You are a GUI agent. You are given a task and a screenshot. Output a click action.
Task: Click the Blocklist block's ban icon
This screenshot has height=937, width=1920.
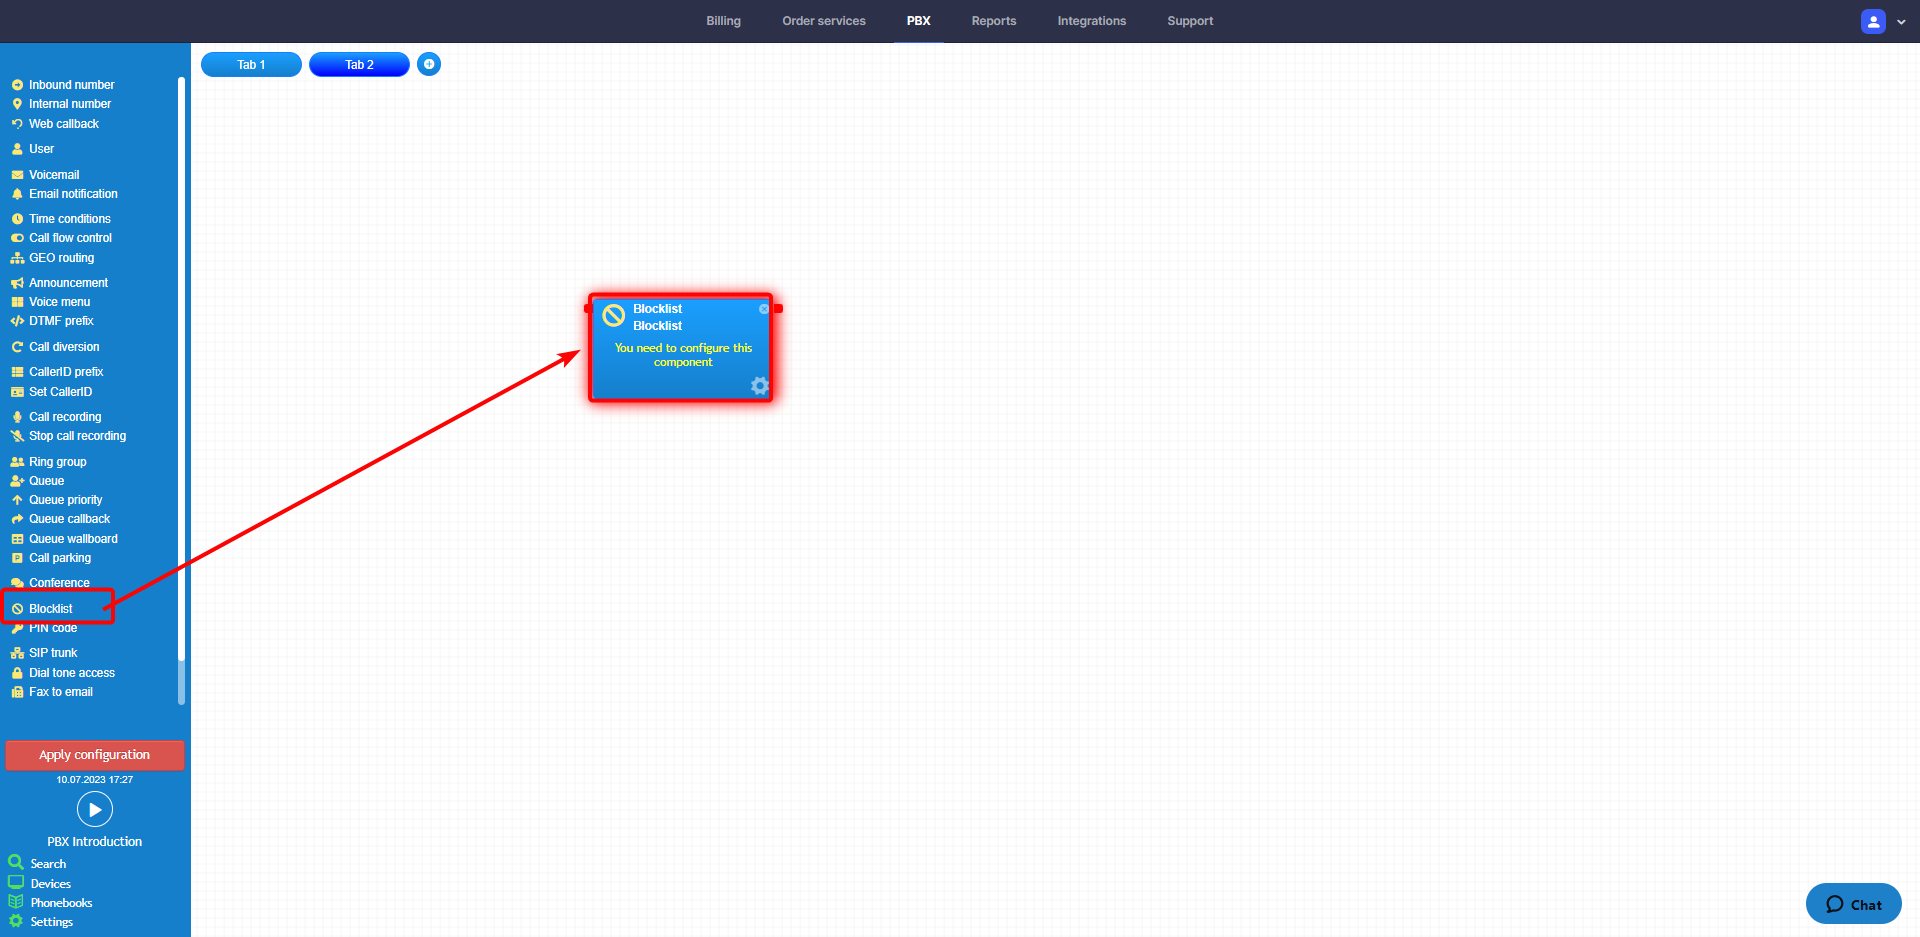pyautogui.click(x=614, y=316)
